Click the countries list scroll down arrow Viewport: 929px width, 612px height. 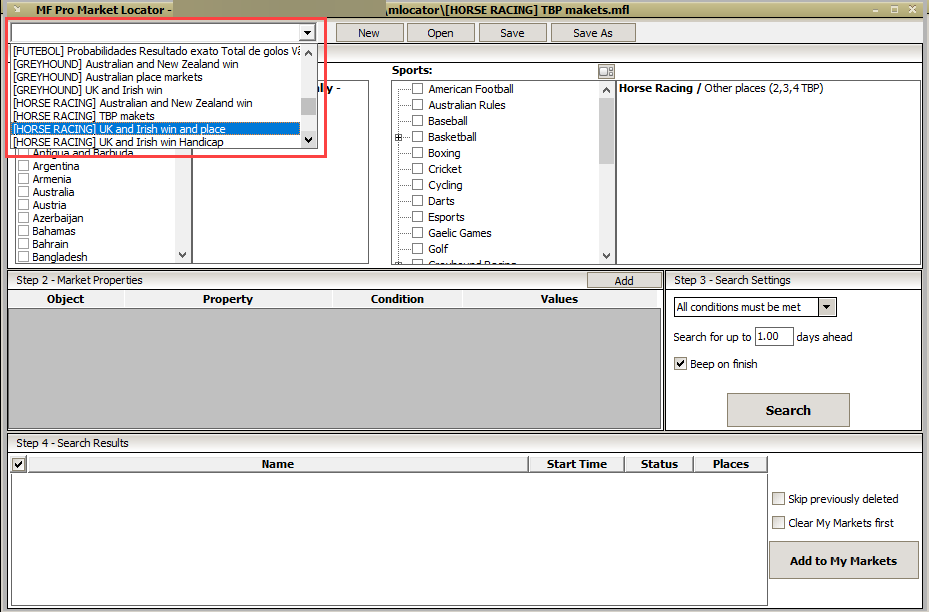(x=182, y=255)
